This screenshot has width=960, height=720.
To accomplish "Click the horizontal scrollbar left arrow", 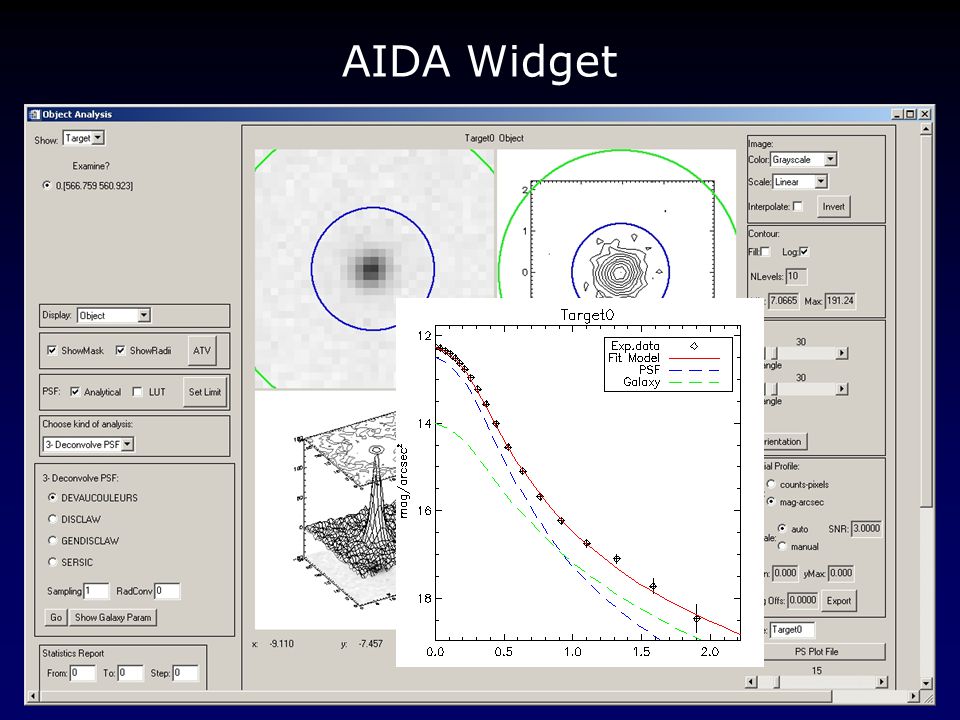I will 32,696.
